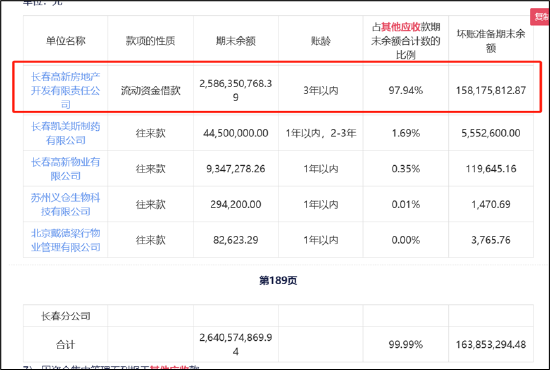Select the value 119,645.16
Image resolution: width=550 pixels, height=370 pixels.
click(491, 169)
